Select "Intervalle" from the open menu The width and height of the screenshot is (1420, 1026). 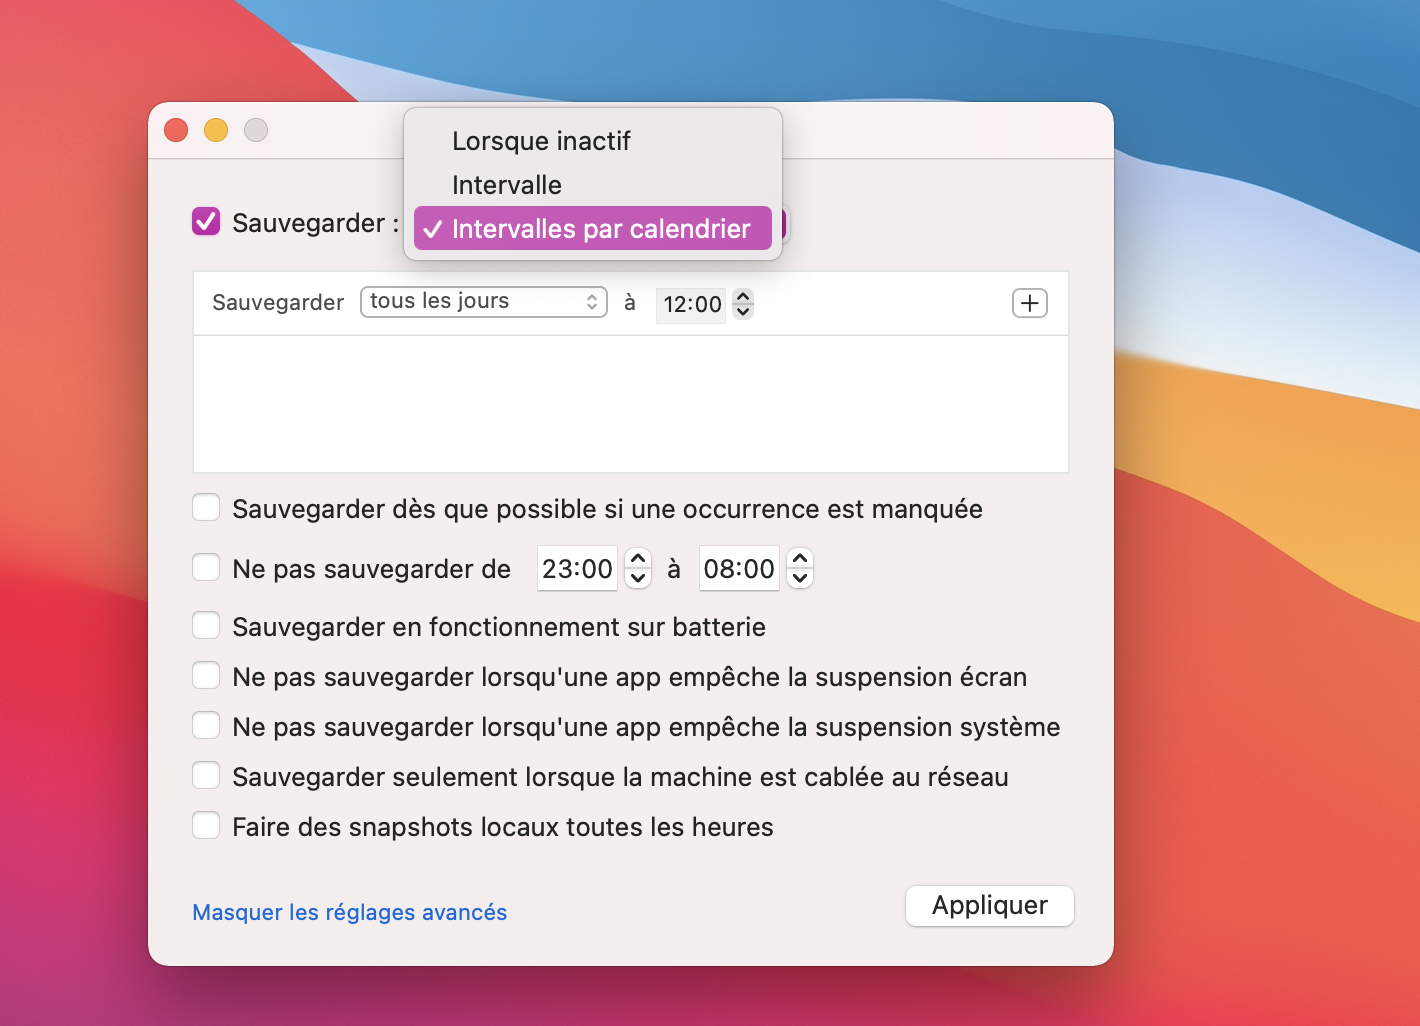[x=507, y=185]
